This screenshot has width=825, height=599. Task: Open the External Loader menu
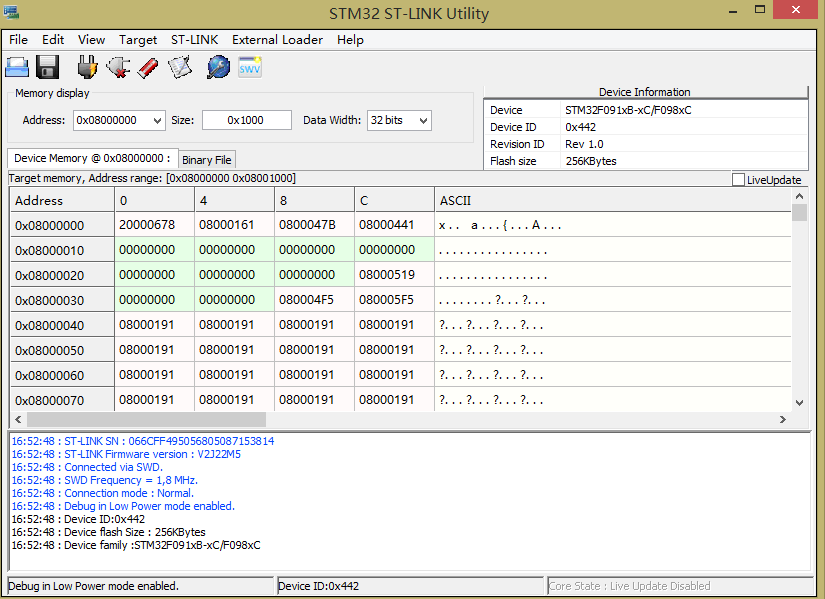click(x=277, y=40)
